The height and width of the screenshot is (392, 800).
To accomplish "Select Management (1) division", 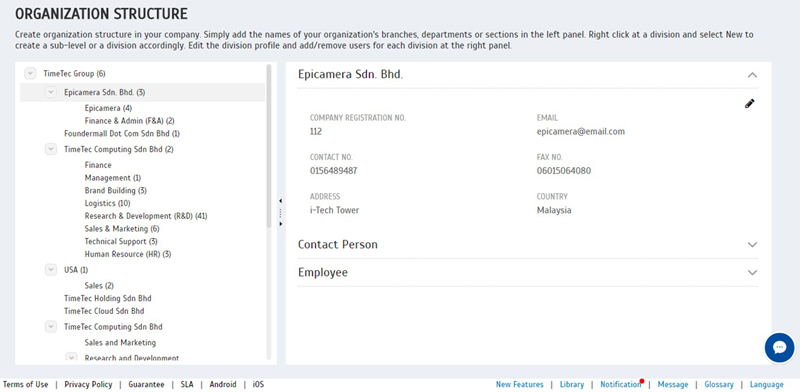I will coord(113,178).
